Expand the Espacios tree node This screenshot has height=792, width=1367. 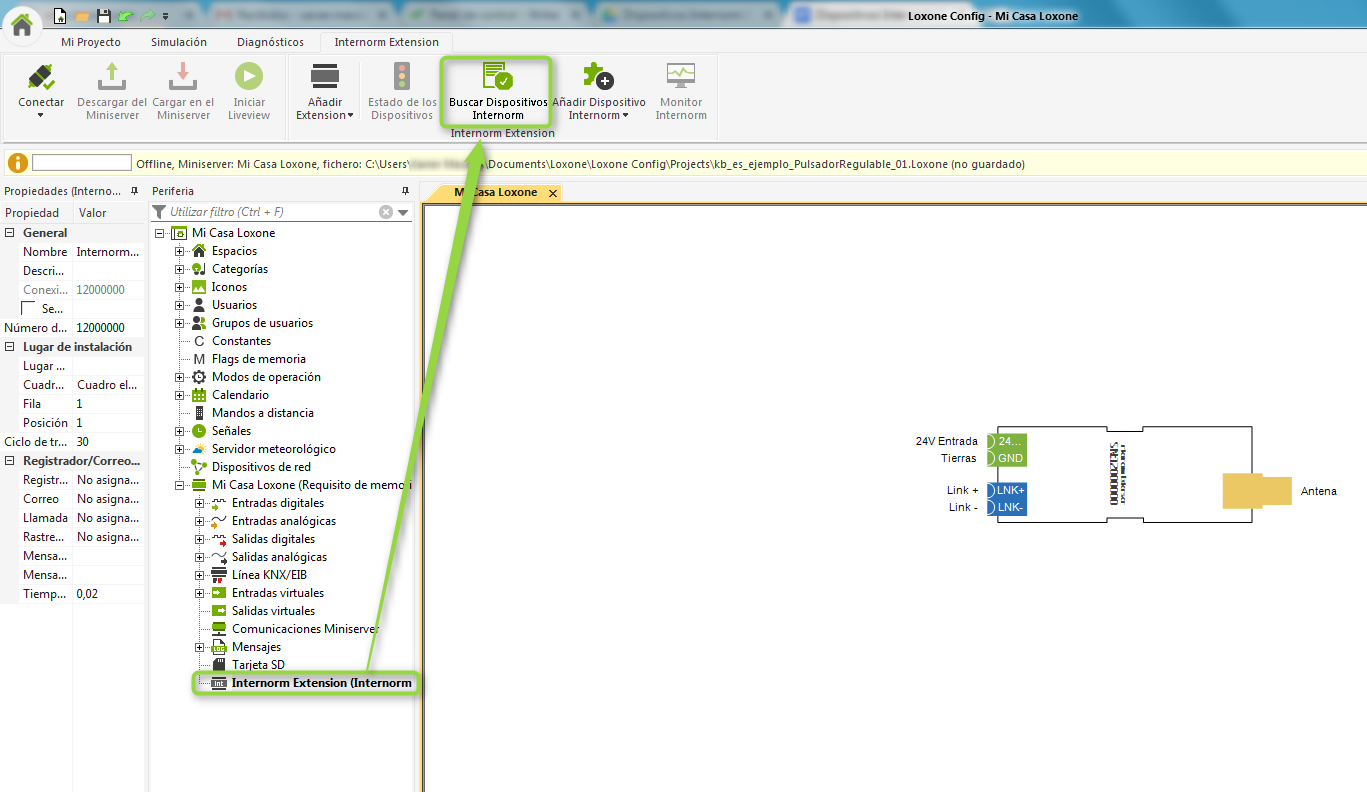coord(180,251)
